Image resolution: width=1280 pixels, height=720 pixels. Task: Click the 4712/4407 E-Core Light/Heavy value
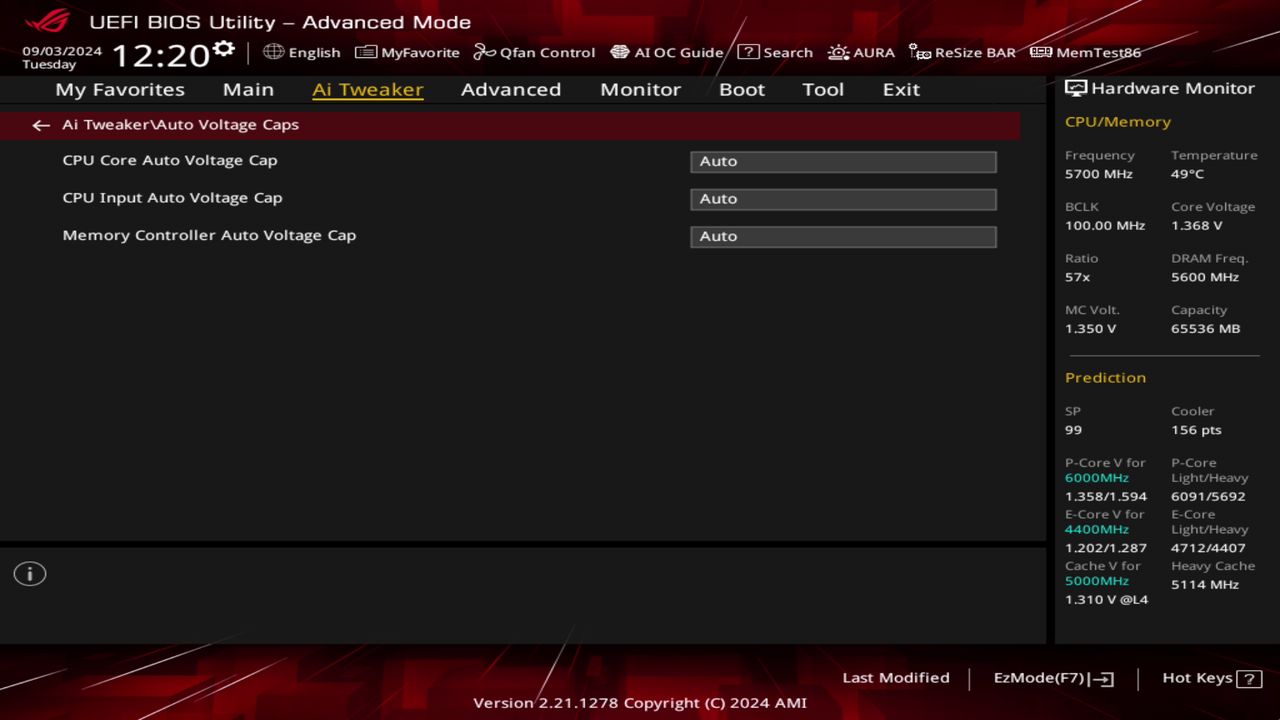tap(1208, 549)
